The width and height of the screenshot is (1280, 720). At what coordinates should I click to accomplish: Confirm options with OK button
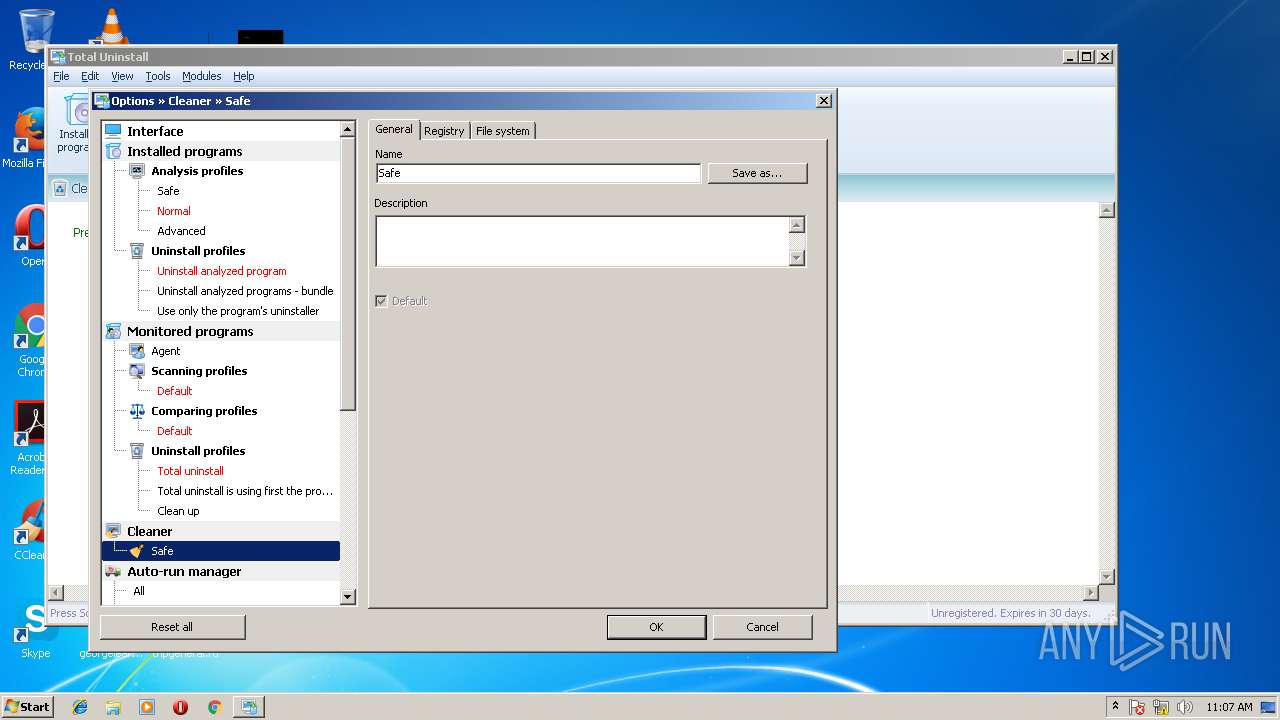click(656, 627)
